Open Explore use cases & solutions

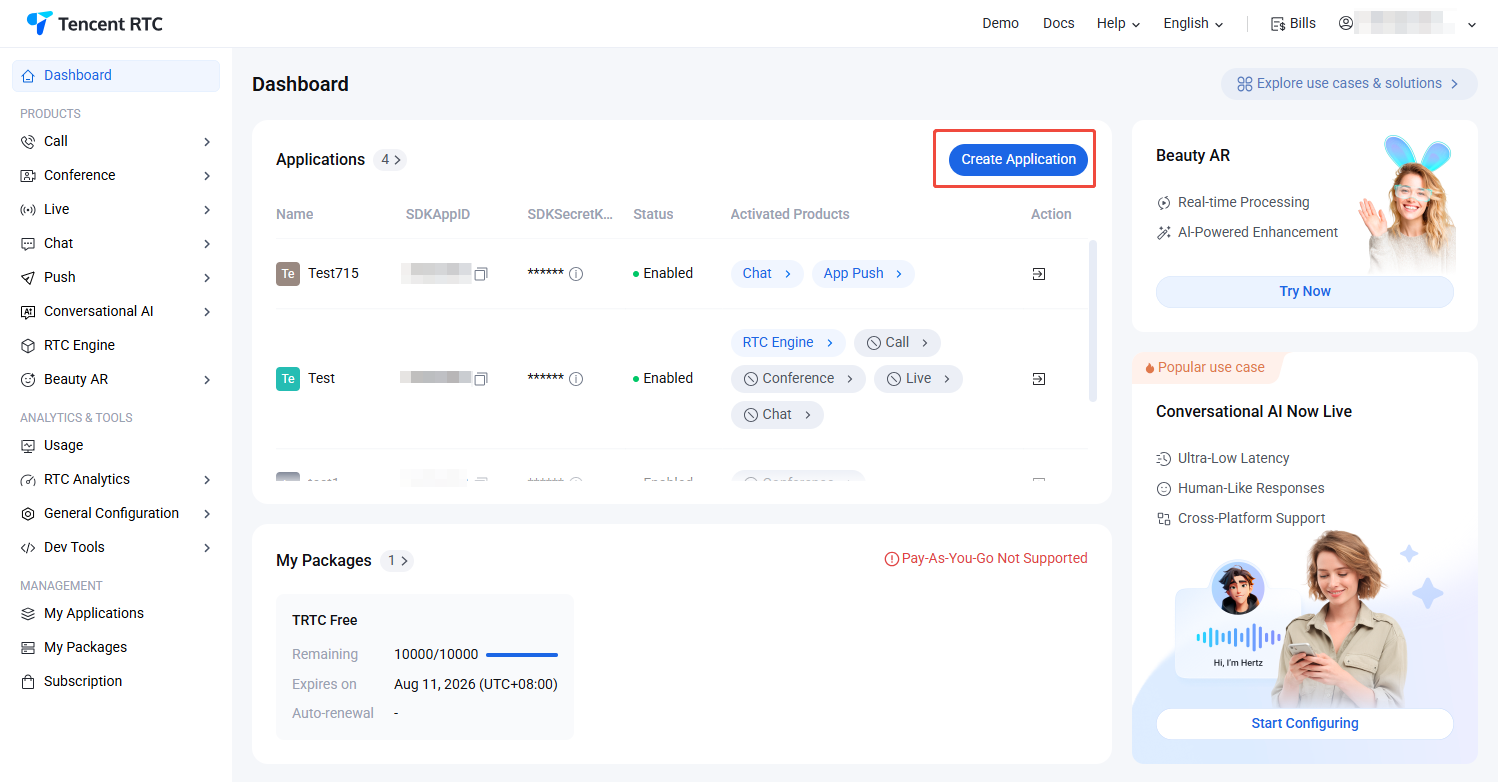tap(1348, 84)
